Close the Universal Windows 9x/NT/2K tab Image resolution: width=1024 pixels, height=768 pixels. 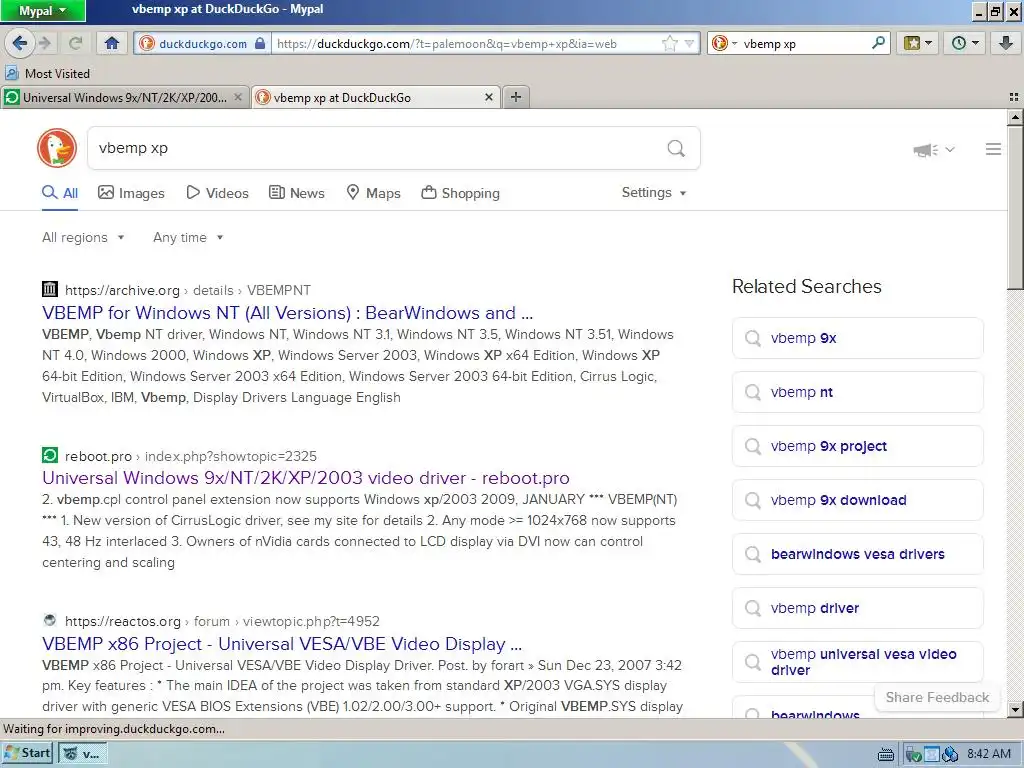[238, 97]
